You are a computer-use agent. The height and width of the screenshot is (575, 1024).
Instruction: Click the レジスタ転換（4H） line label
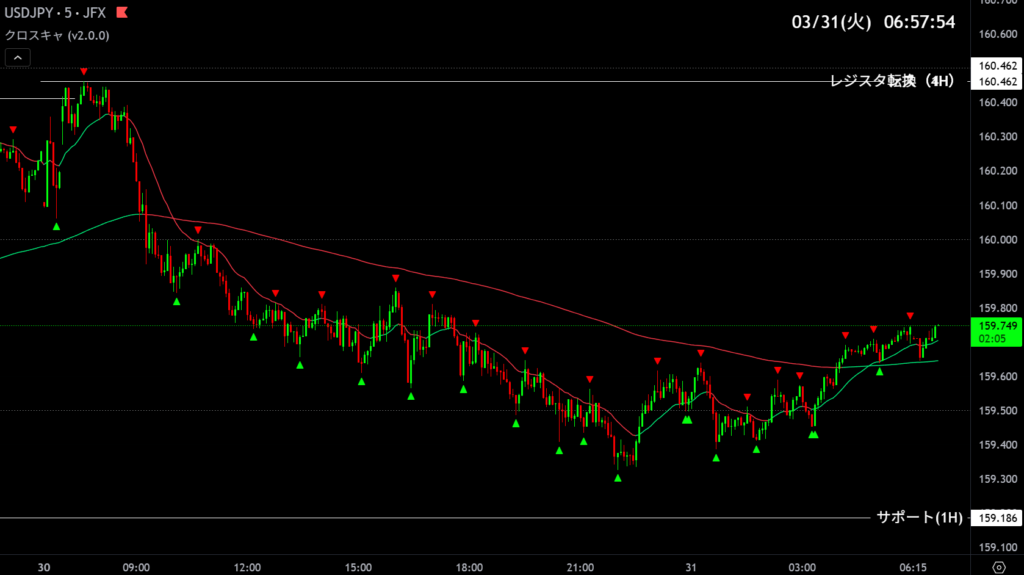click(x=891, y=82)
